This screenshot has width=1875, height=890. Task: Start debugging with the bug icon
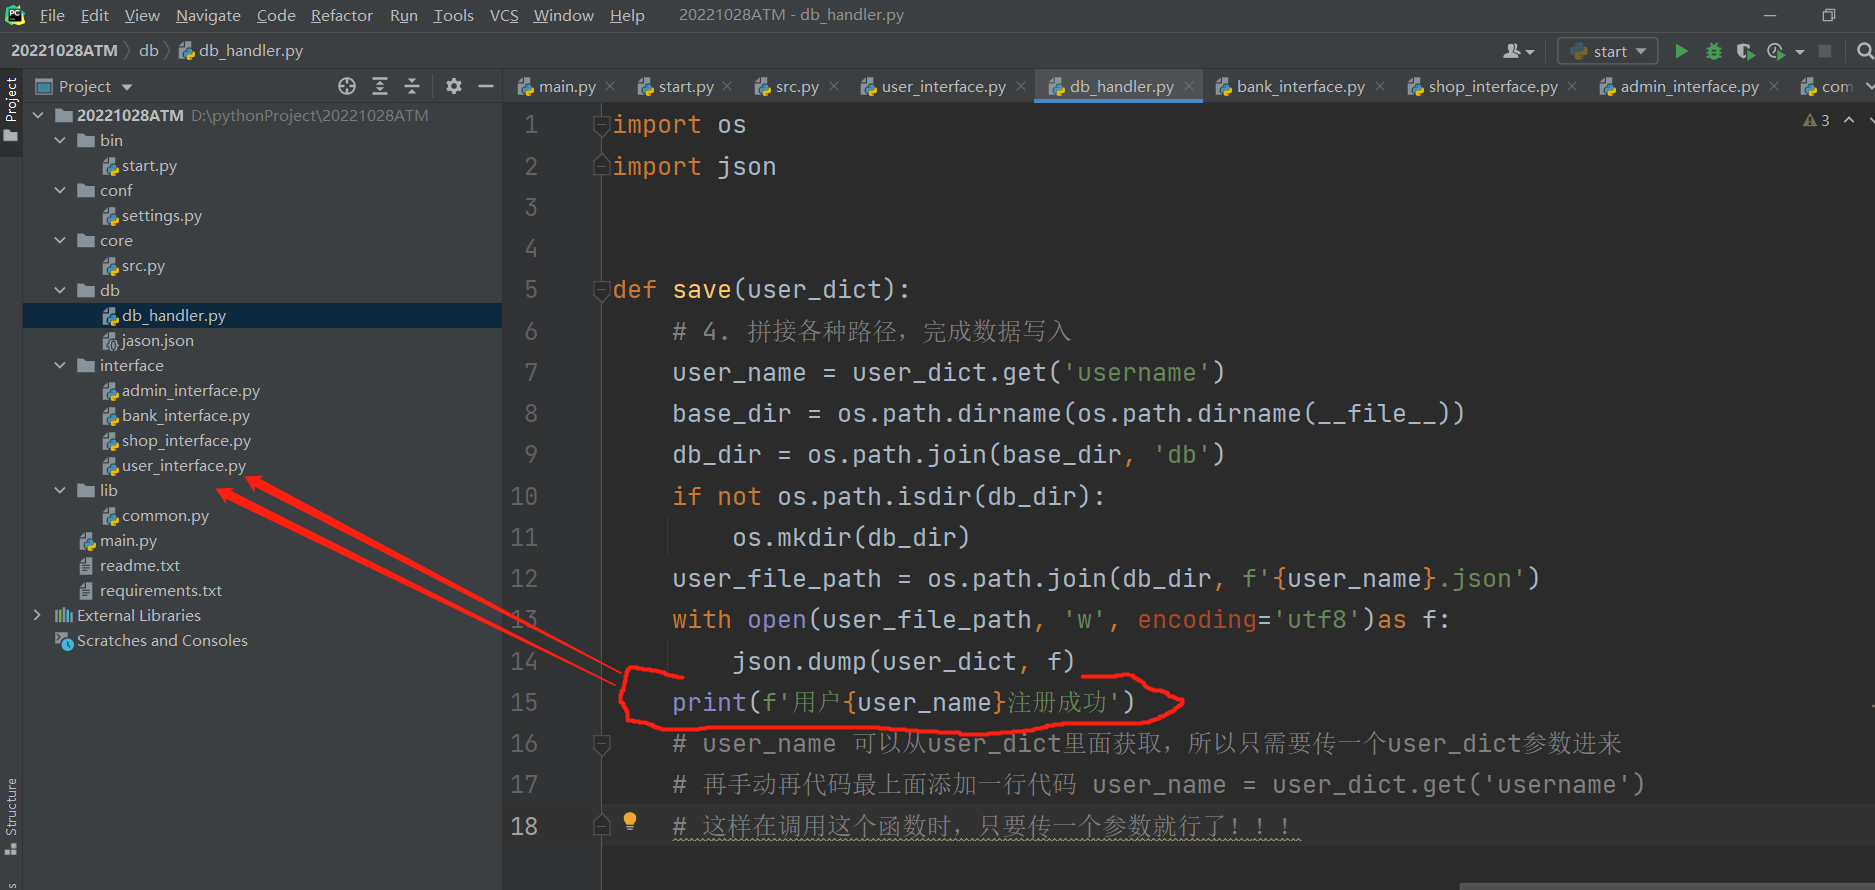coord(1714,51)
